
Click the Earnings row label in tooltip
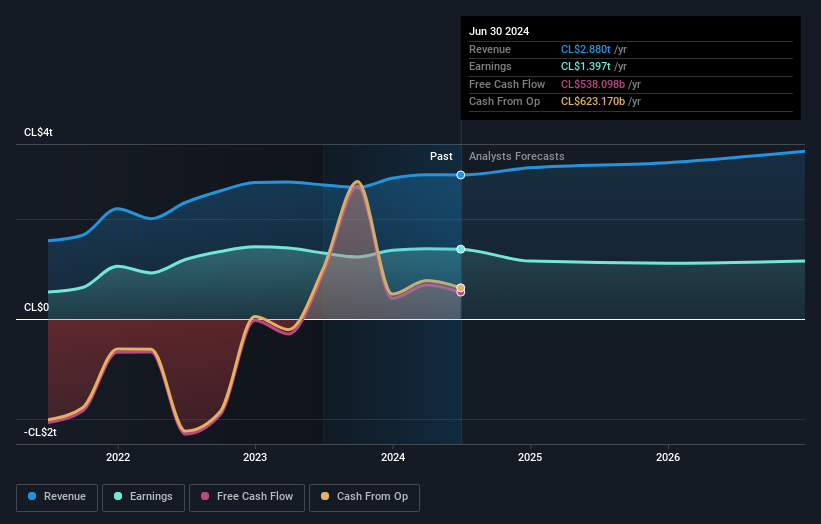490,66
